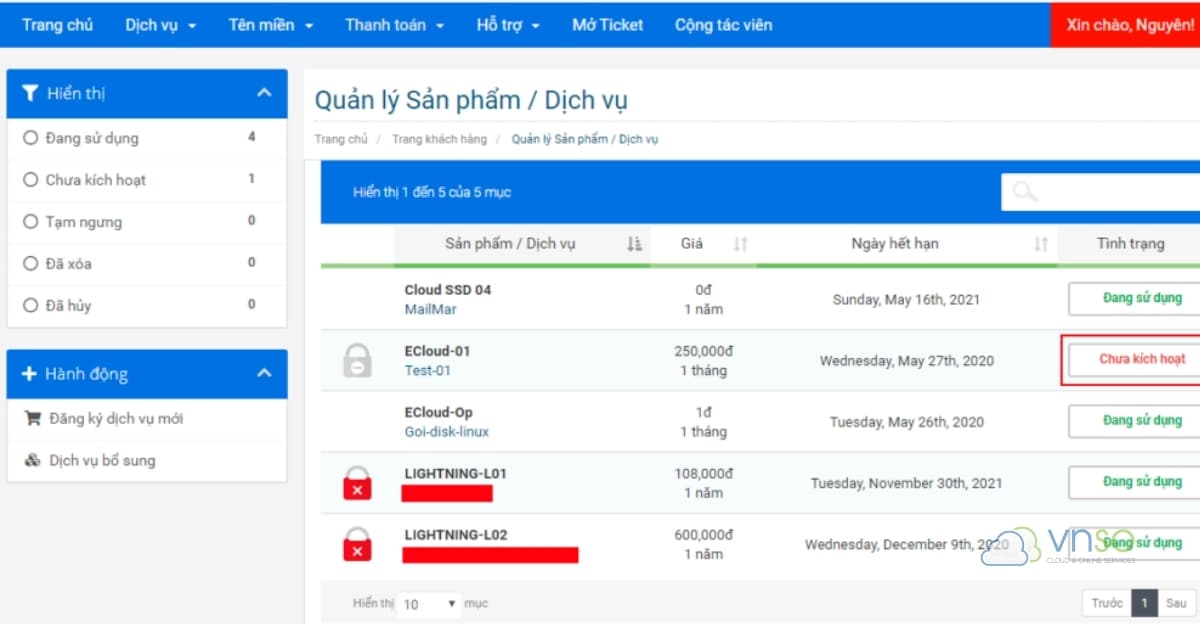Select the Đang sử dụng filter radio
This screenshot has width=1200, height=624.
click(x=30, y=138)
